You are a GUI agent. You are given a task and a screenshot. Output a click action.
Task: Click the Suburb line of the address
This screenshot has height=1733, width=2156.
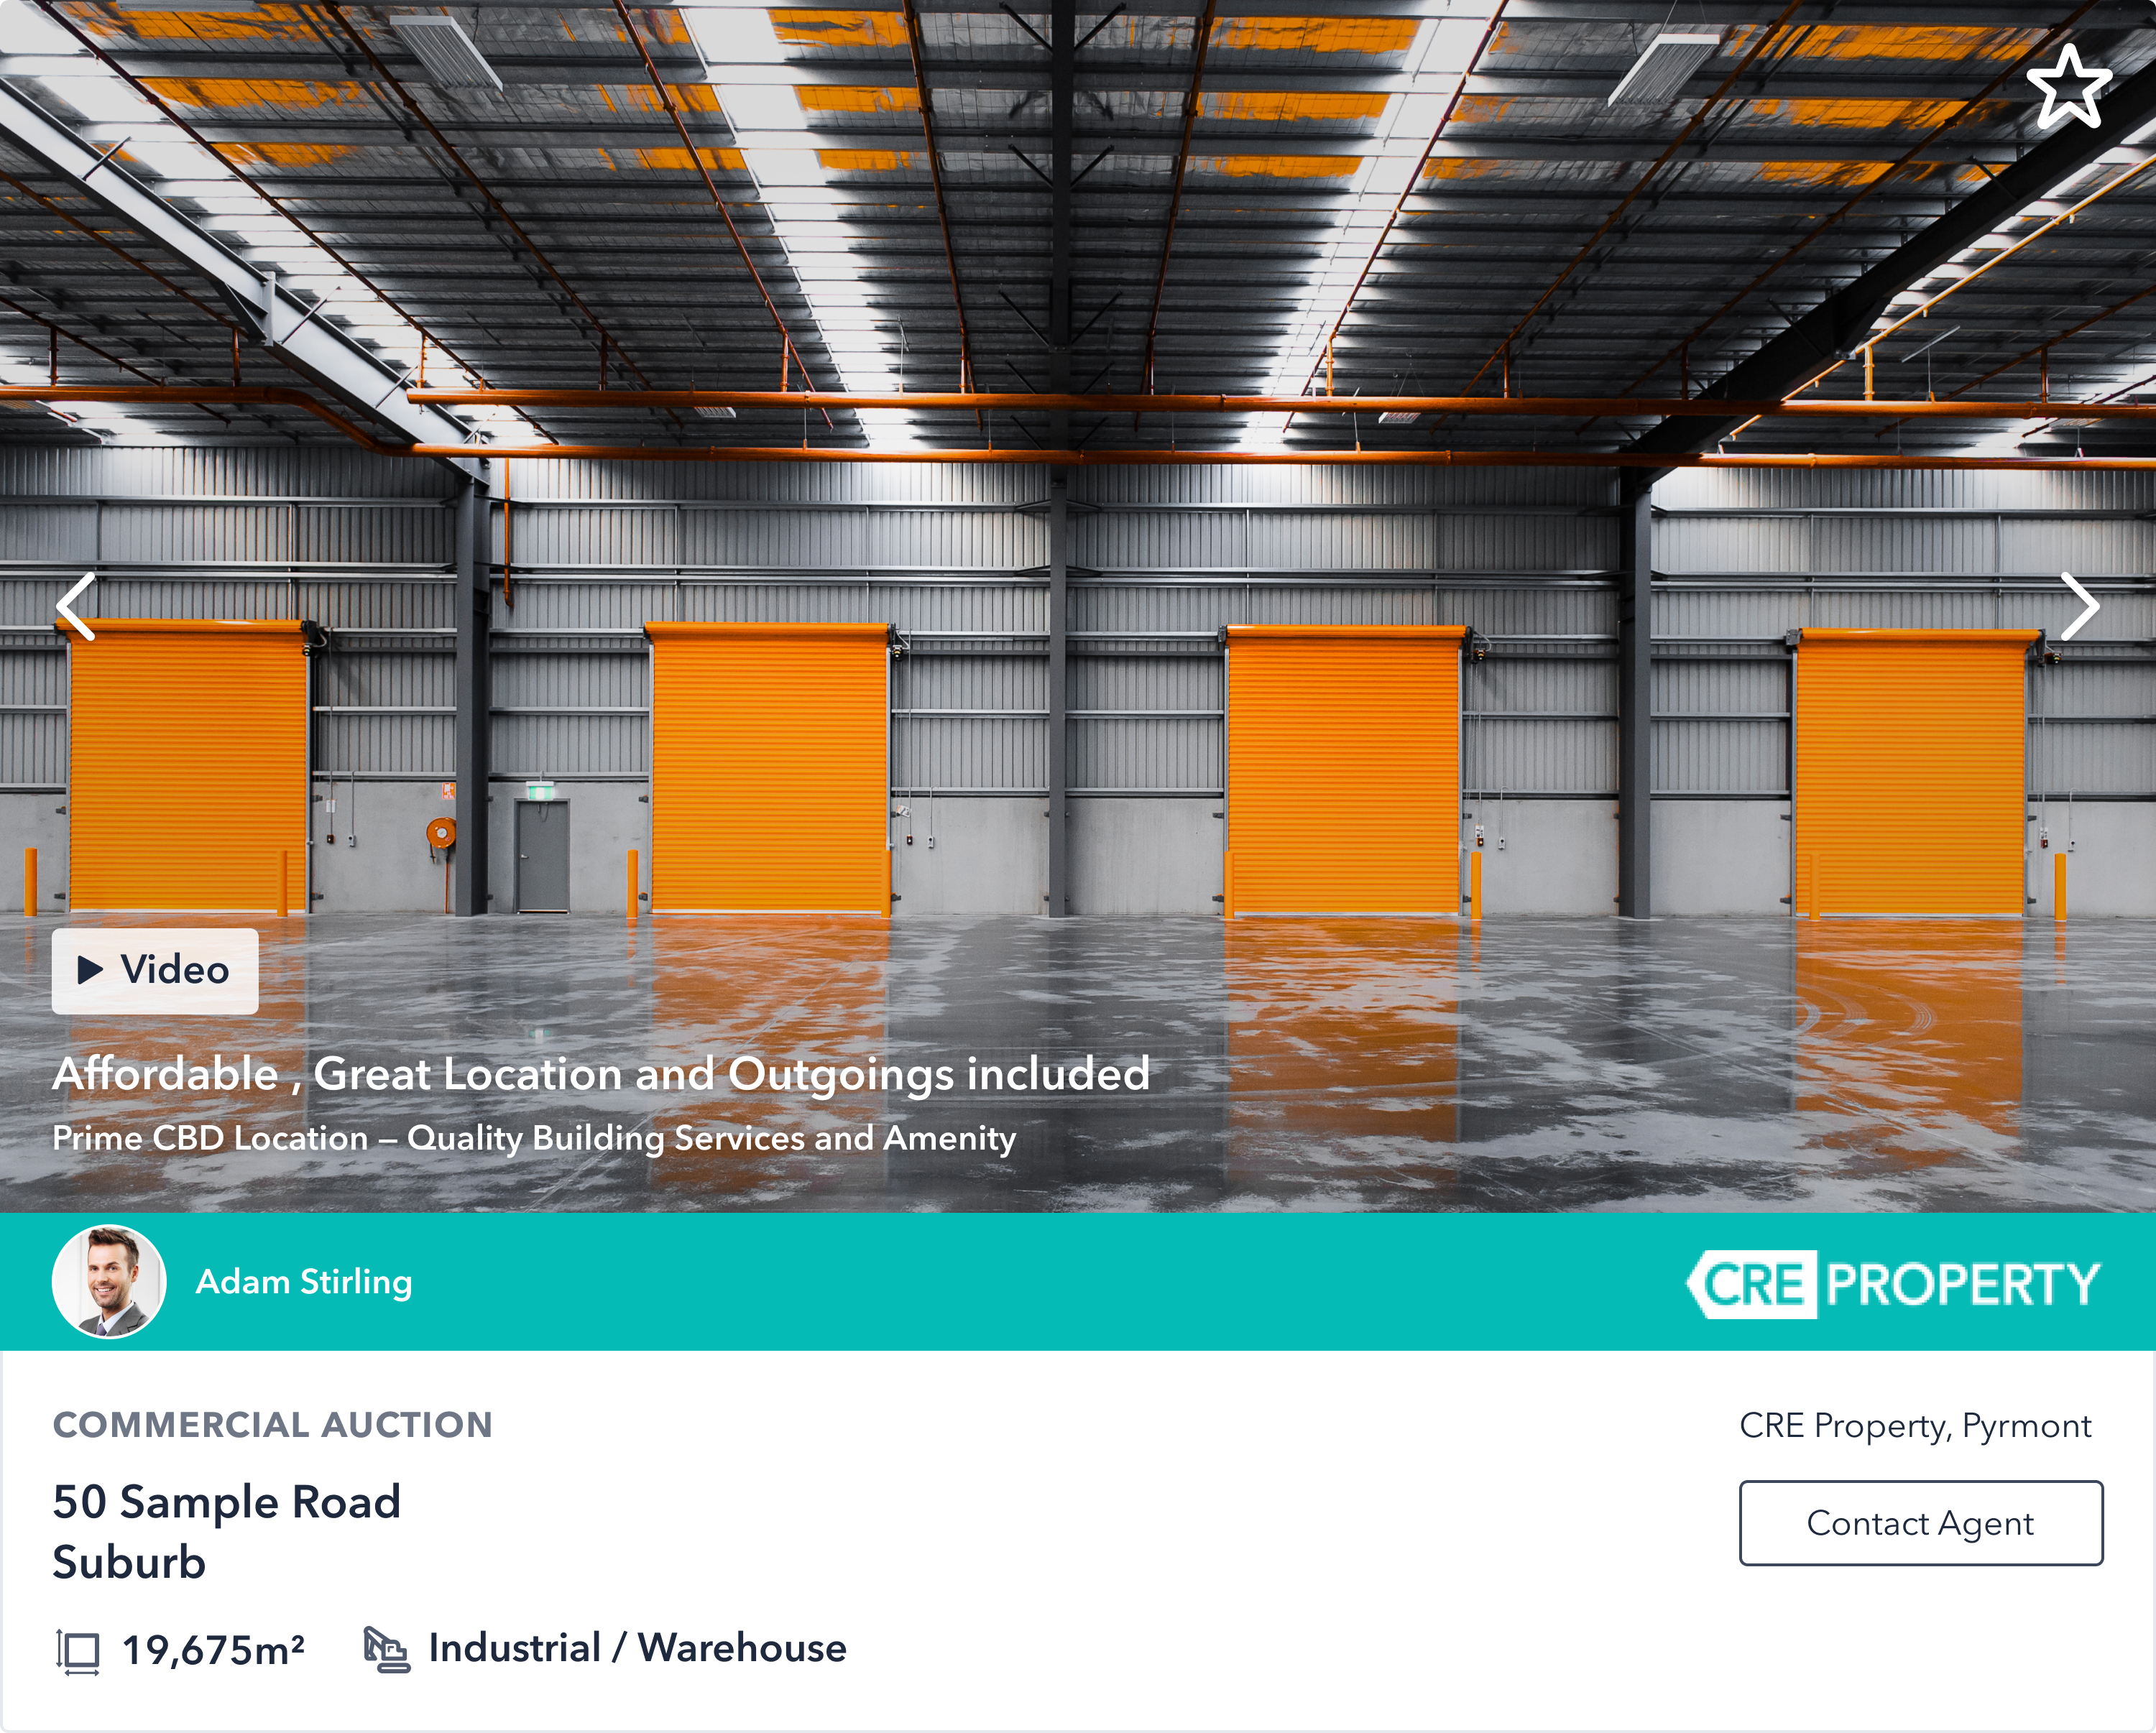click(129, 1562)
